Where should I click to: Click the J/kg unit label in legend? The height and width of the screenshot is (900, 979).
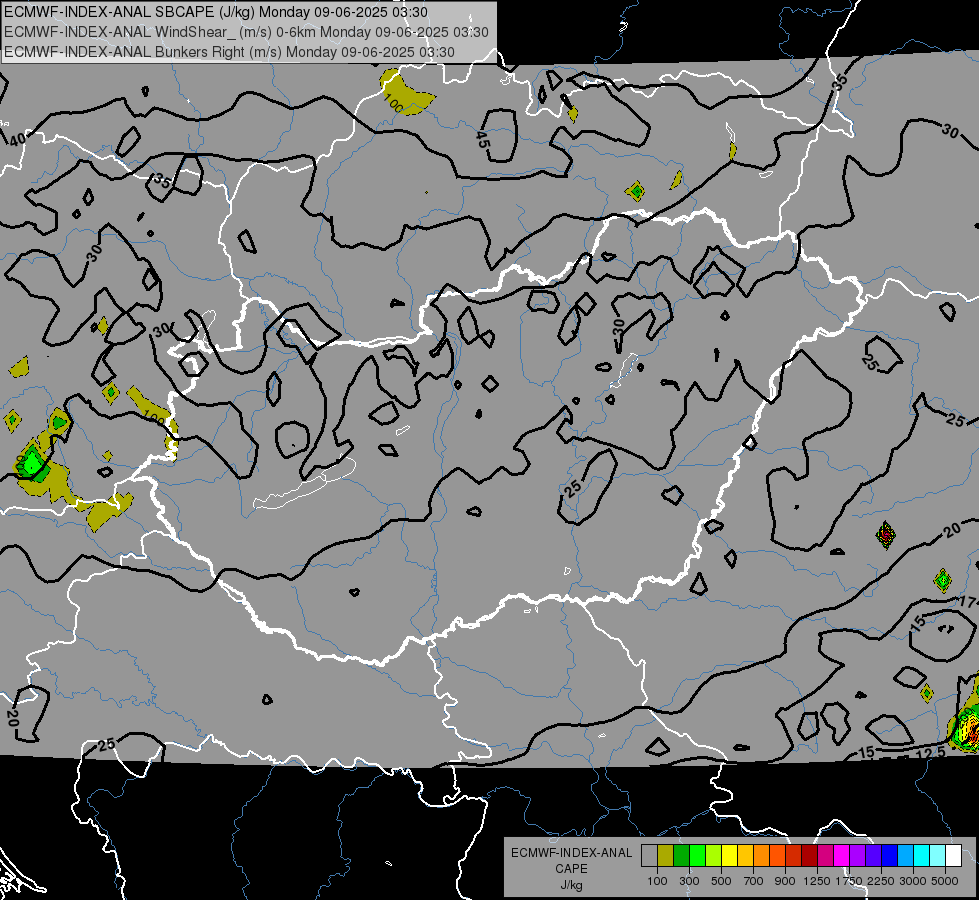[571, 885]
